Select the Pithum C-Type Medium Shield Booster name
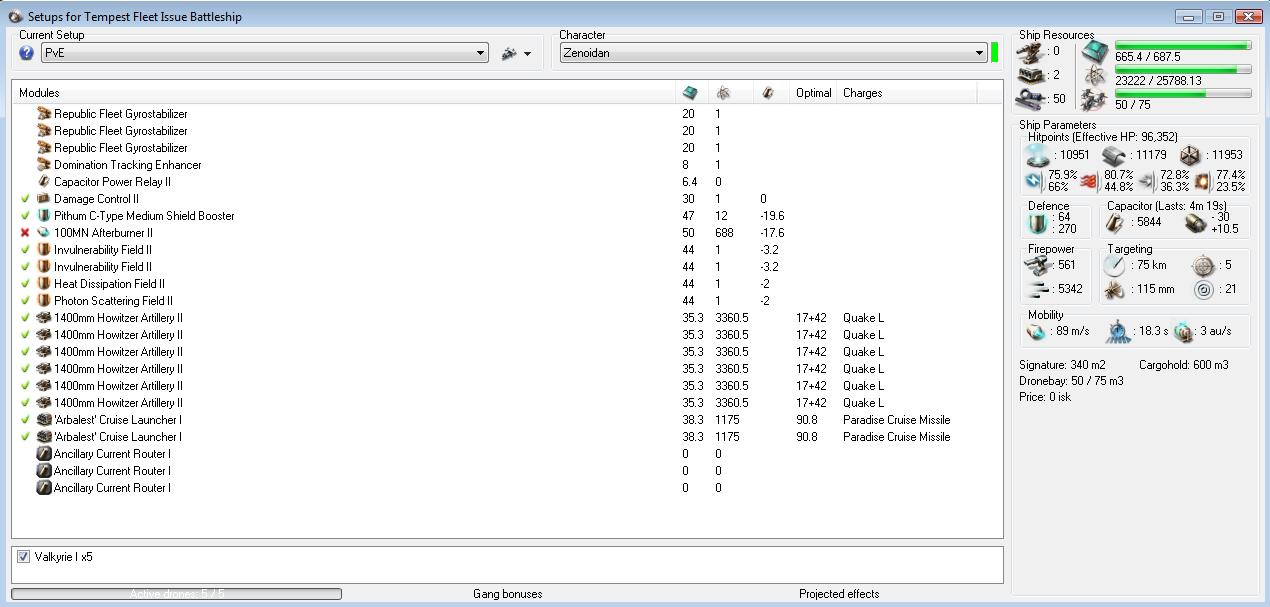Image resolution: width=1270 pixels, height=607 pixels. point(144,216)
